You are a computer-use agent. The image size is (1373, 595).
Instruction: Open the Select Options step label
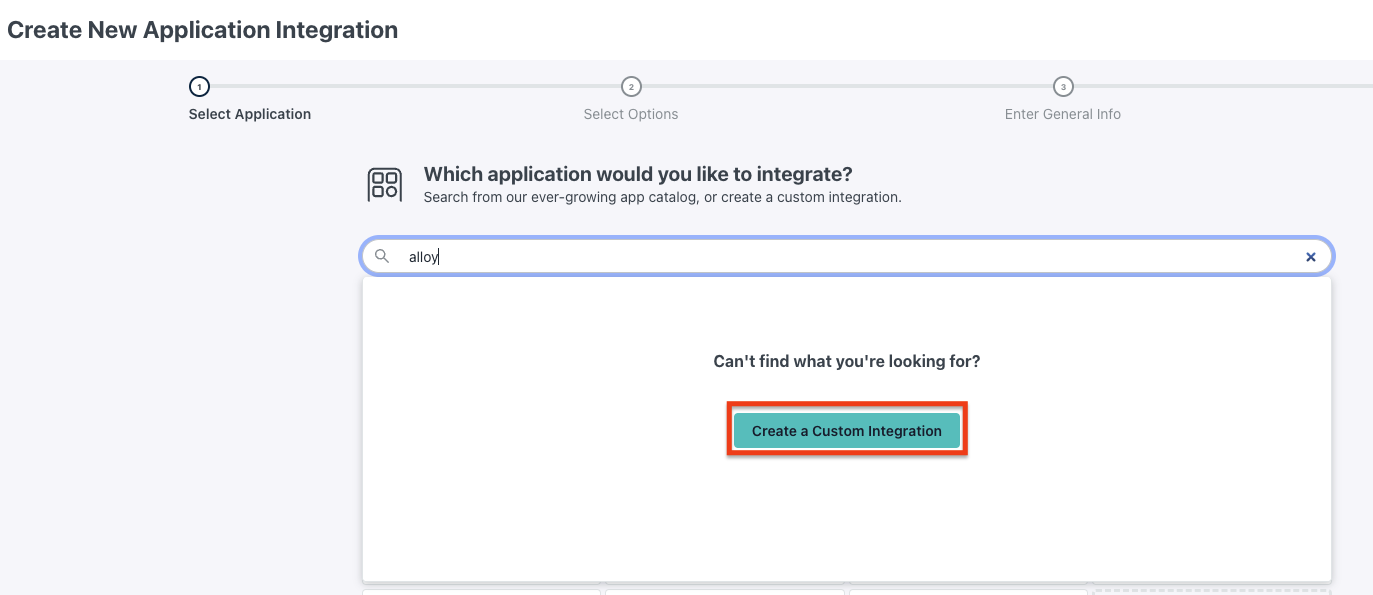coord(631,114)
